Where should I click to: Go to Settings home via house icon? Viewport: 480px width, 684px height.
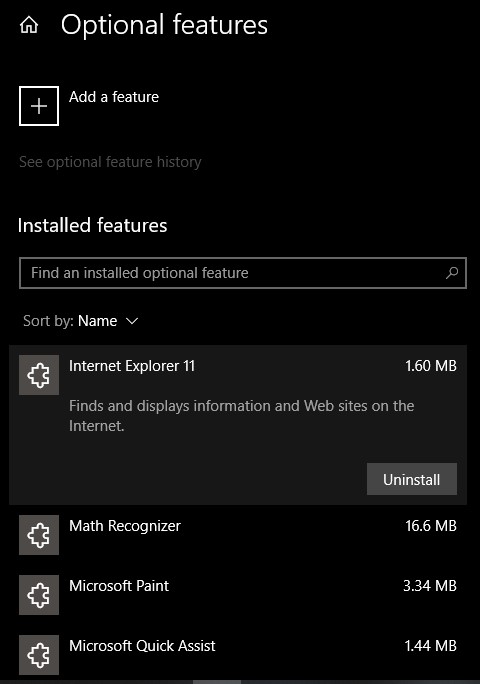29,25
